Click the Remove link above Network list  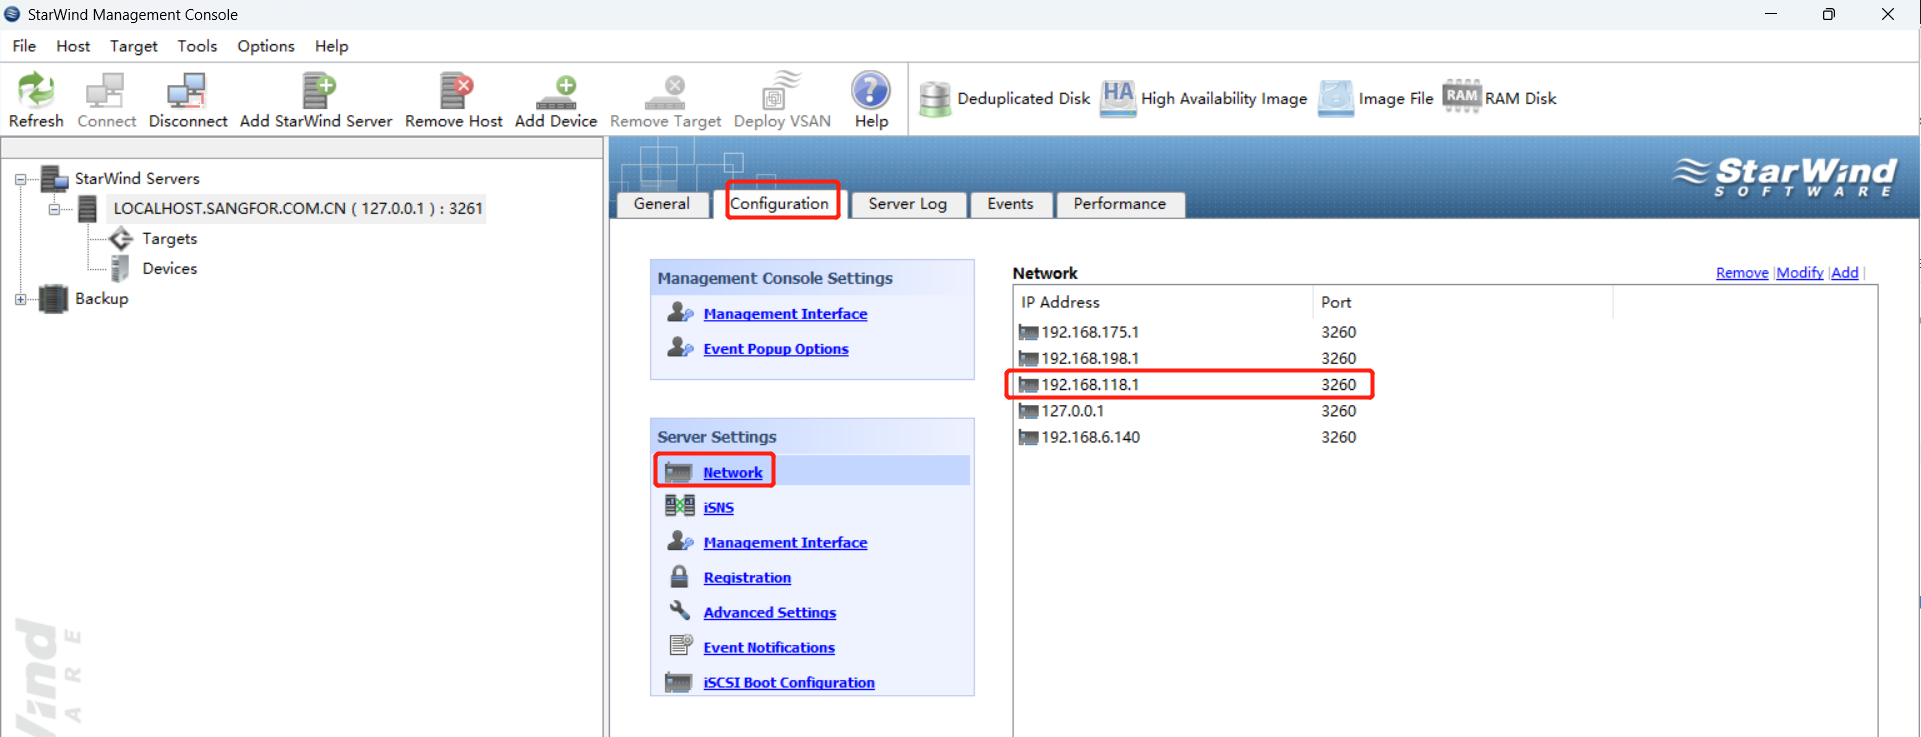coord(1742,273)
